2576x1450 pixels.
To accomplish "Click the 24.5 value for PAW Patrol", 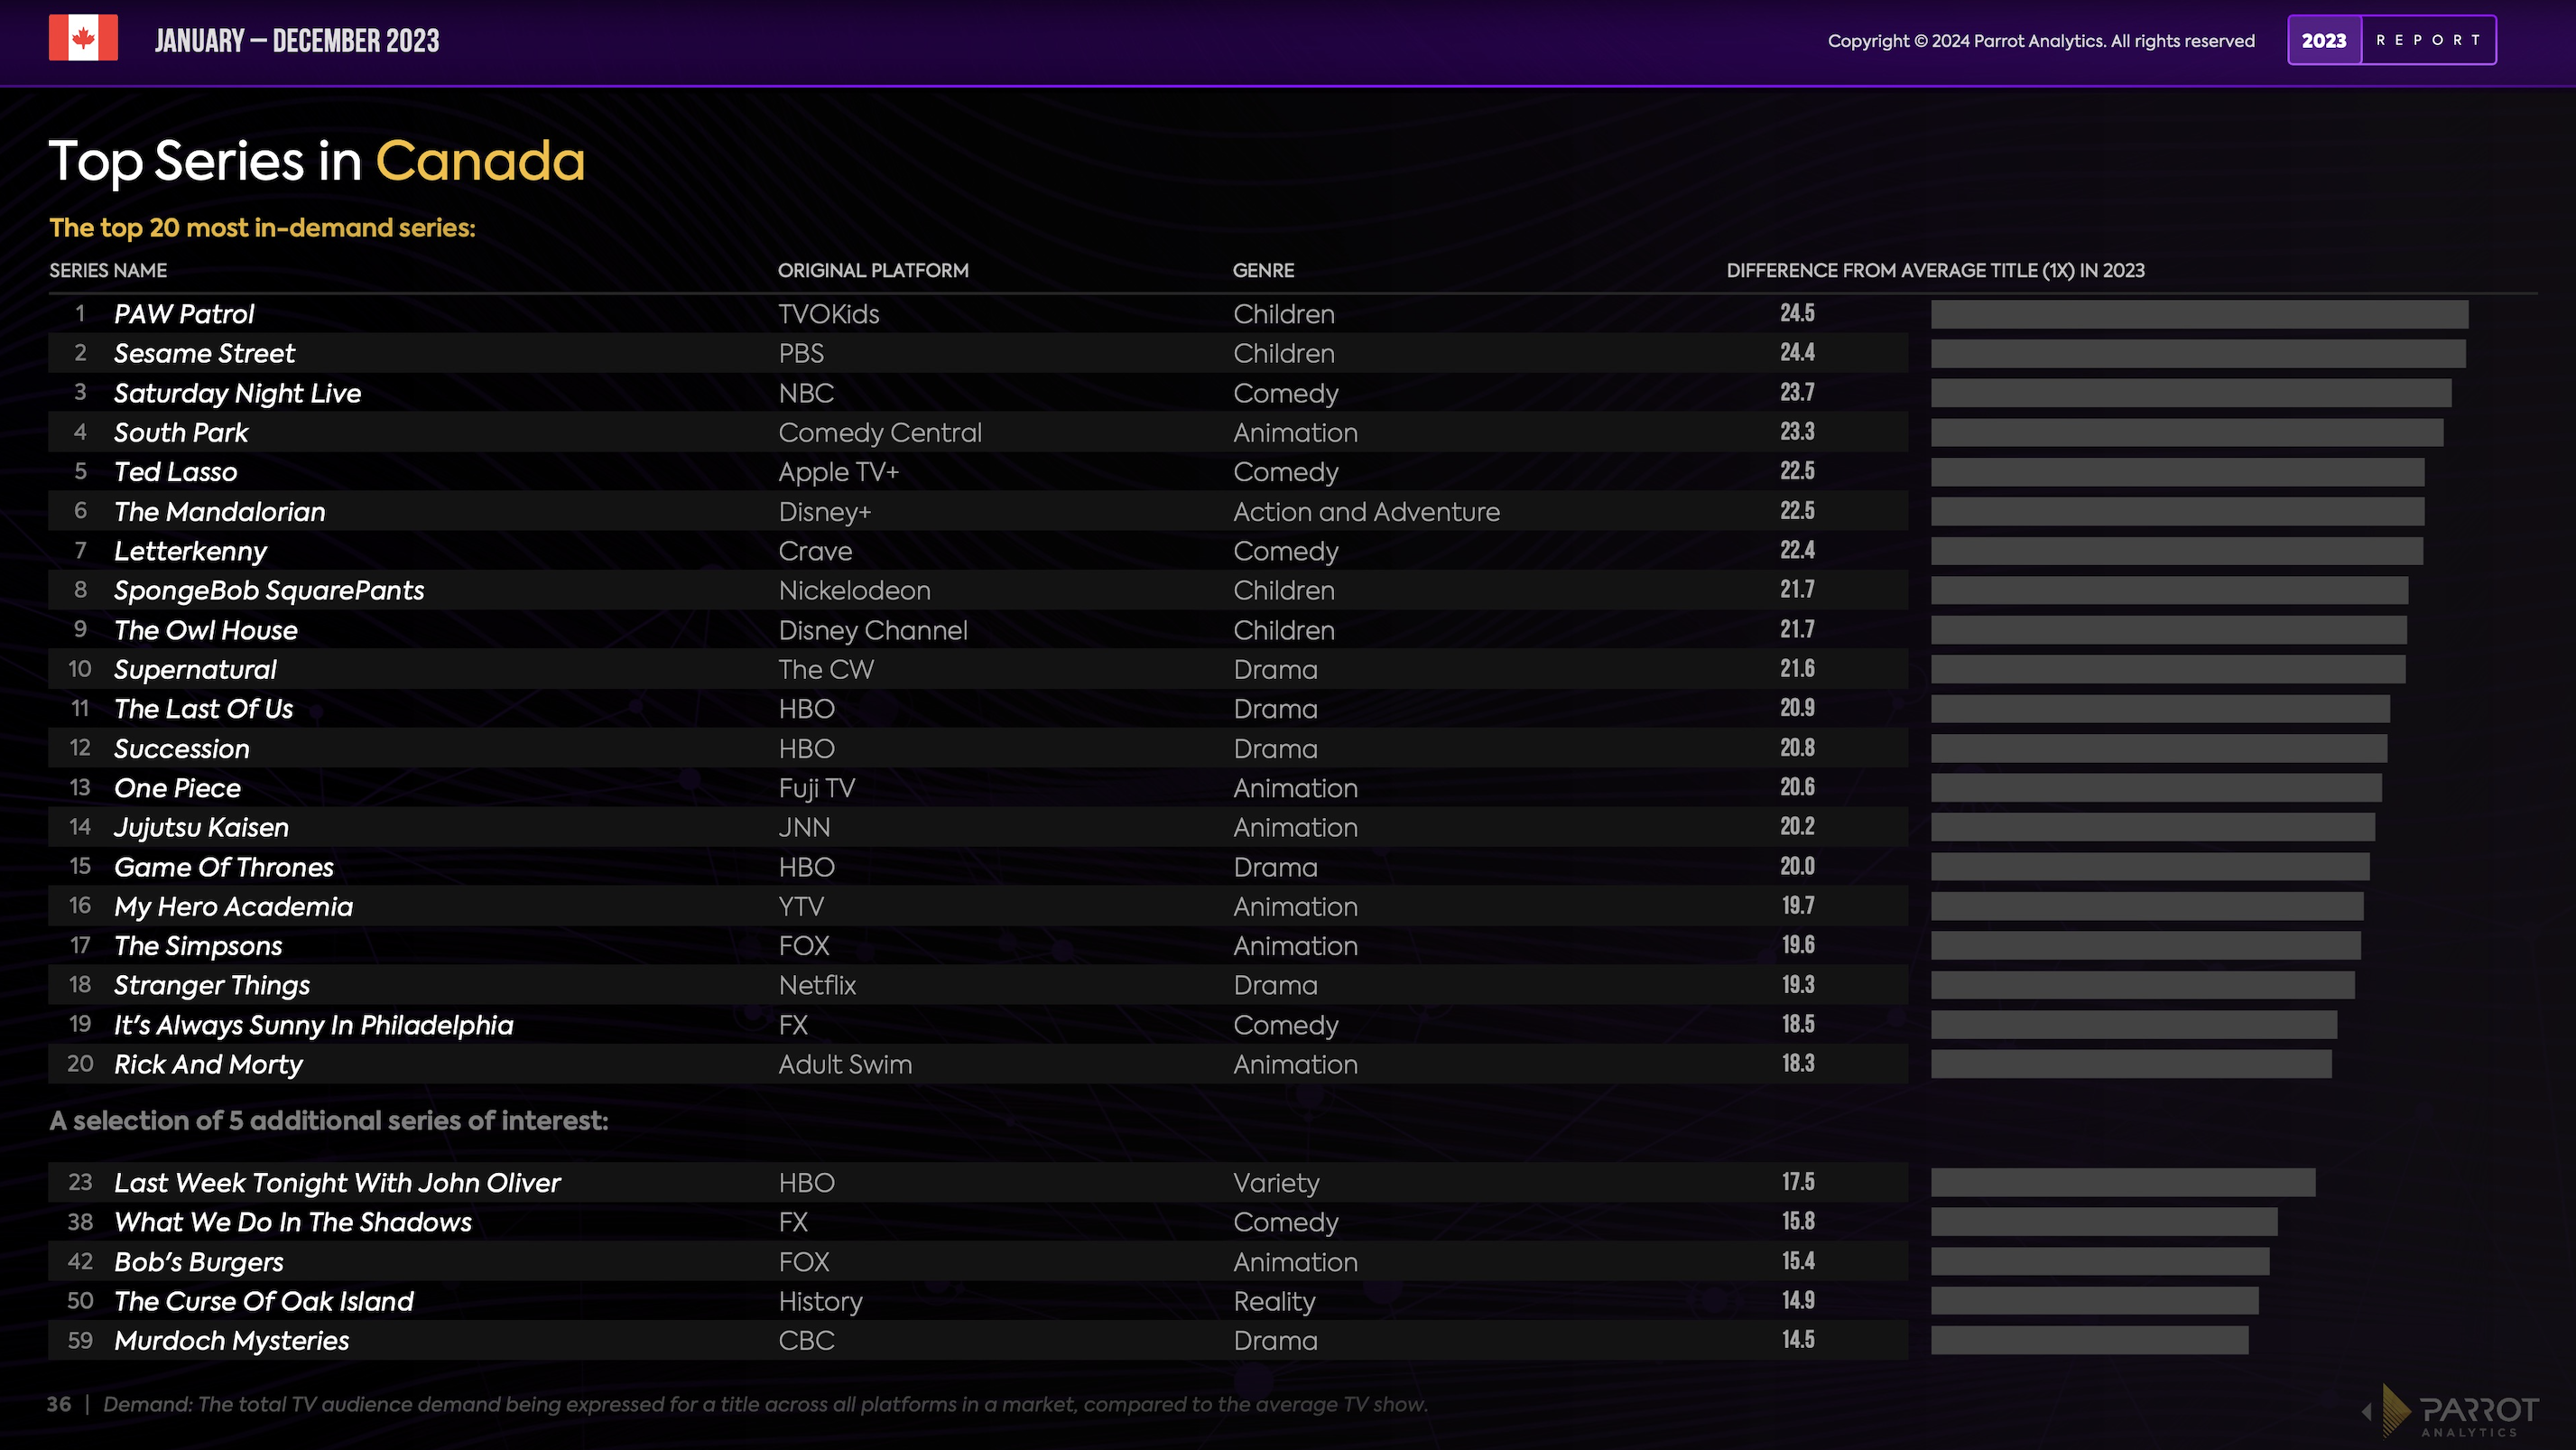I will [x=1797, y=313].
